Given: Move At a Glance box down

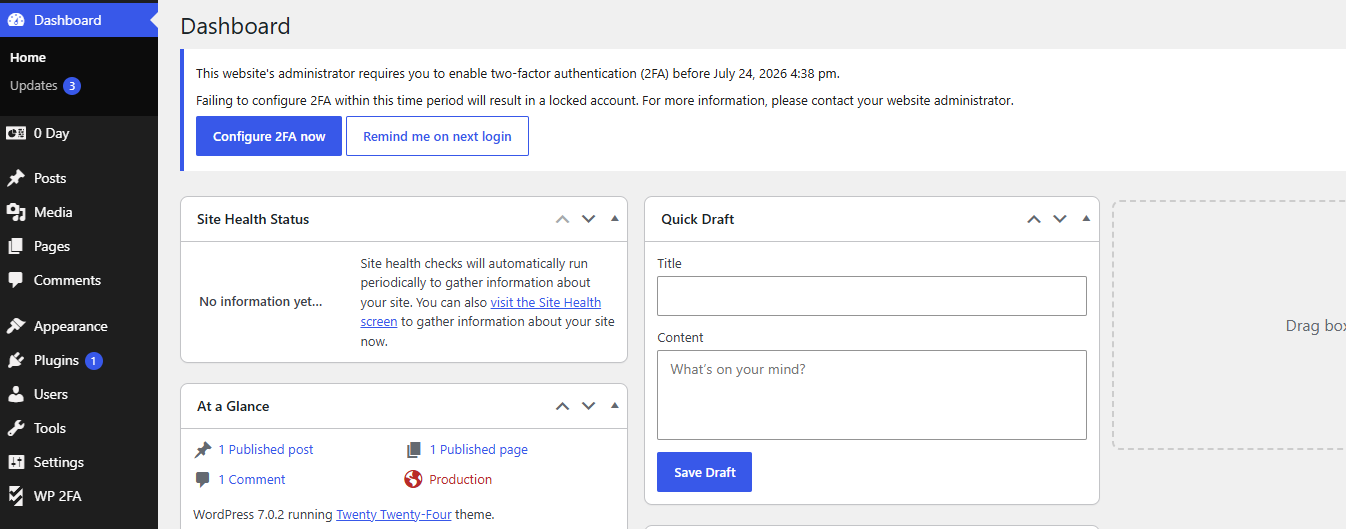Looking at the screenshot, I should (x=589, y=406).
